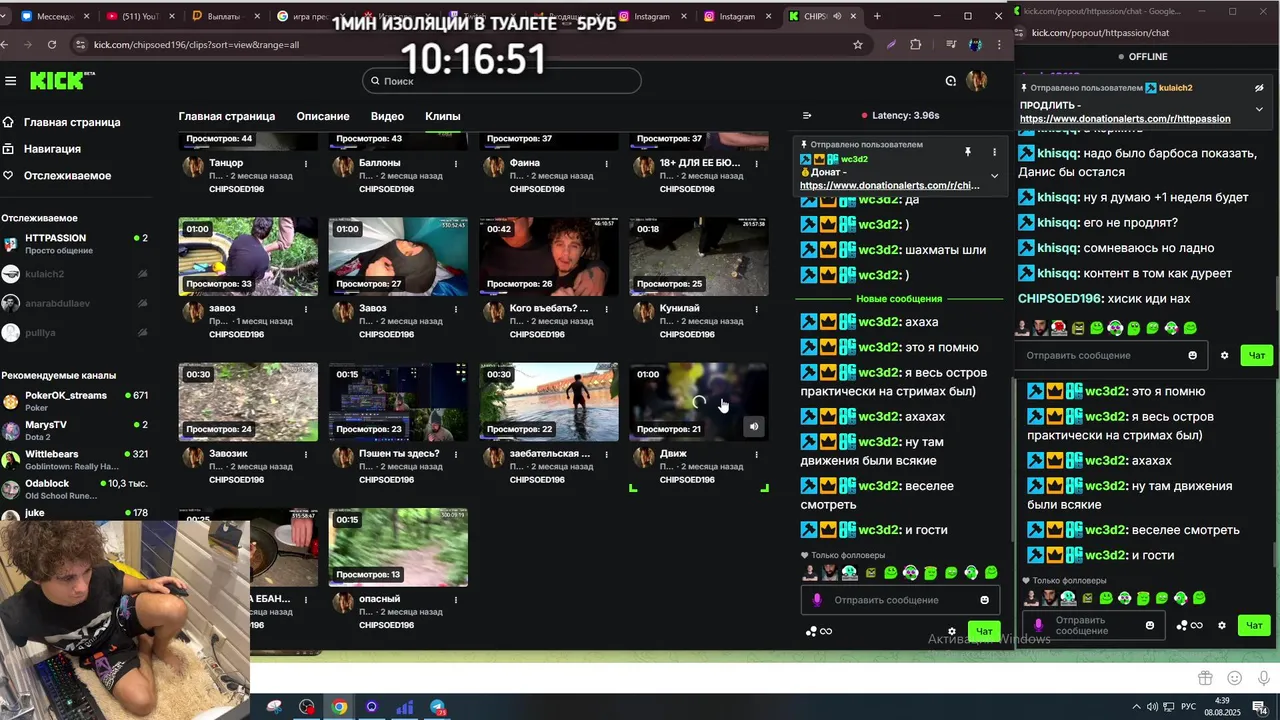Open options menu for the опасный clip
1280x720 pixels.
(456, 599)
